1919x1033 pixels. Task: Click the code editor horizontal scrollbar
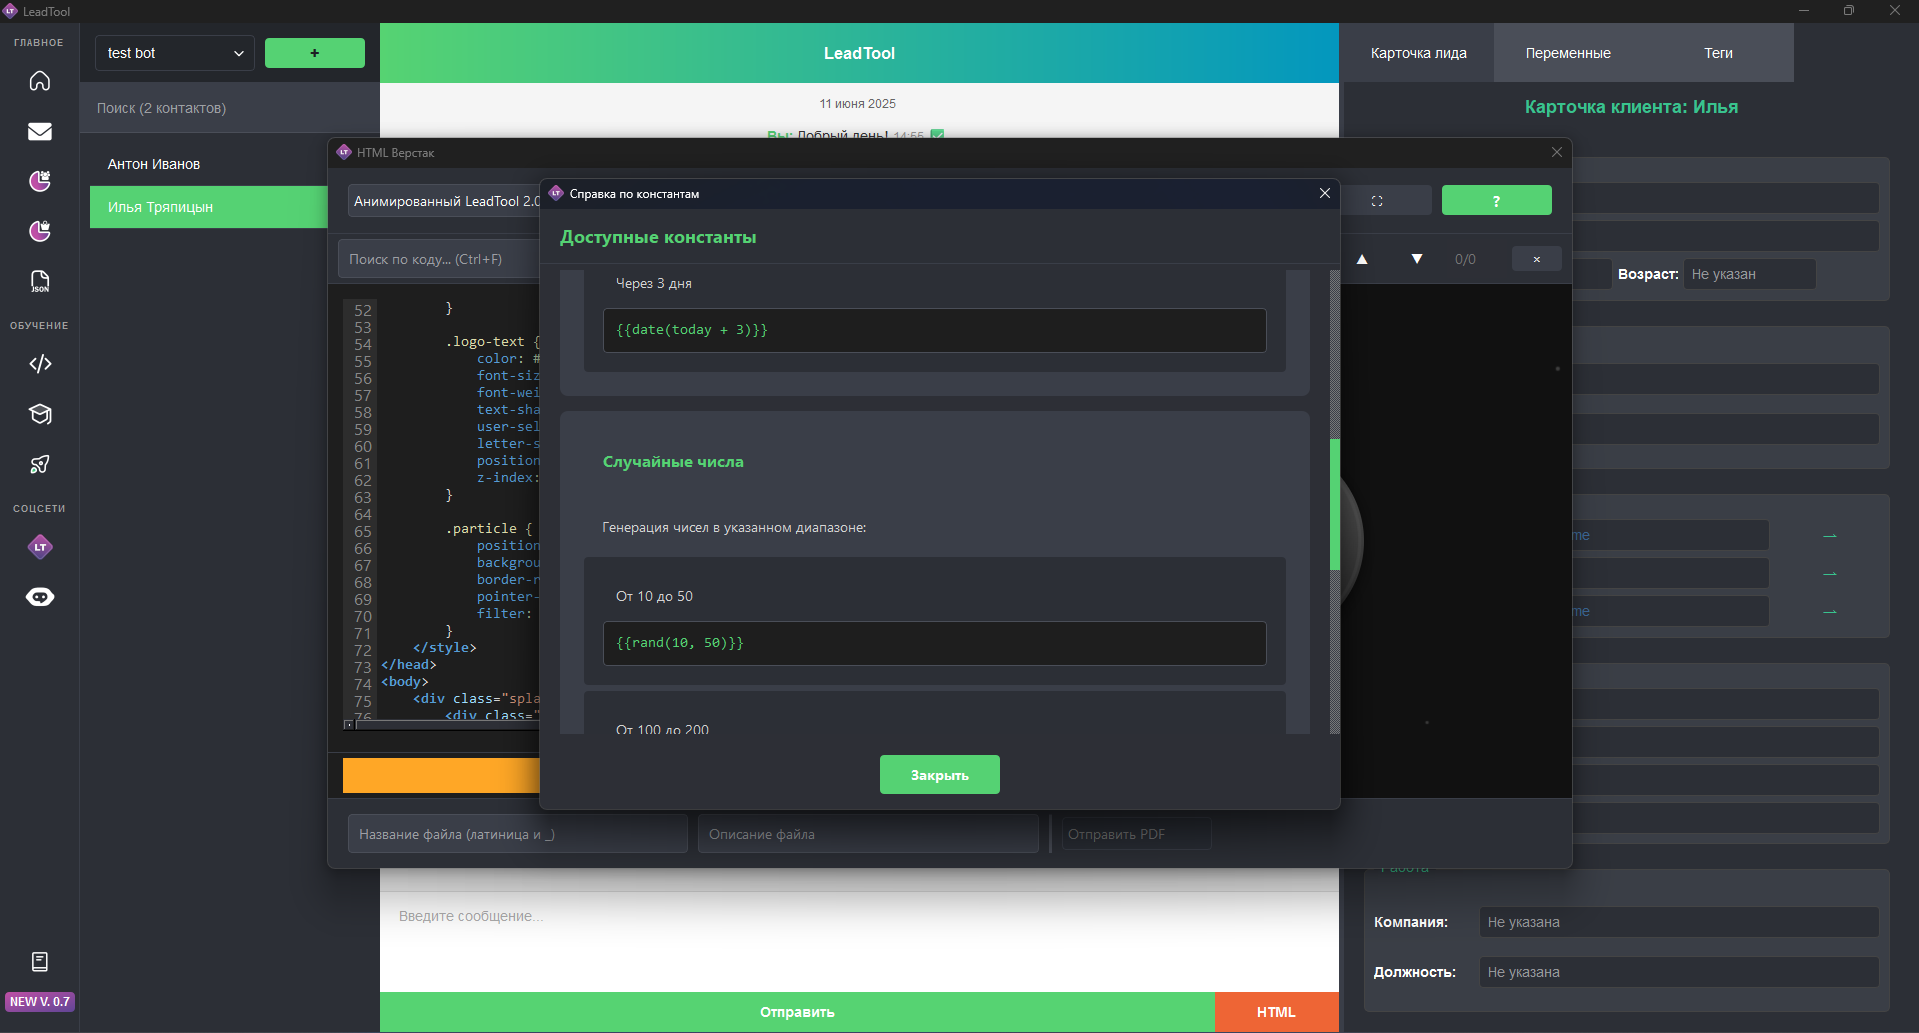click(447, 725)
